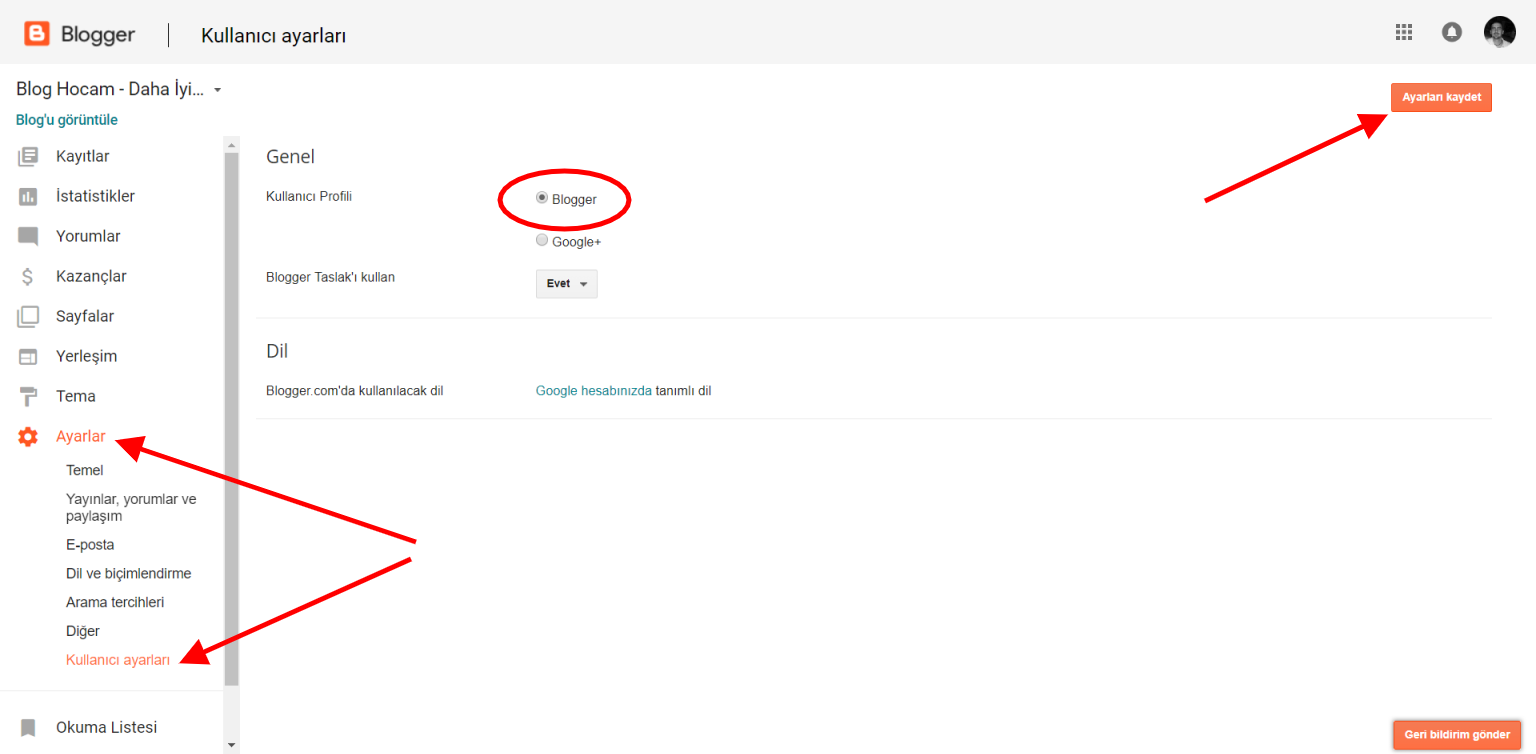Open Arama tercihleri settings

point(115,602)
